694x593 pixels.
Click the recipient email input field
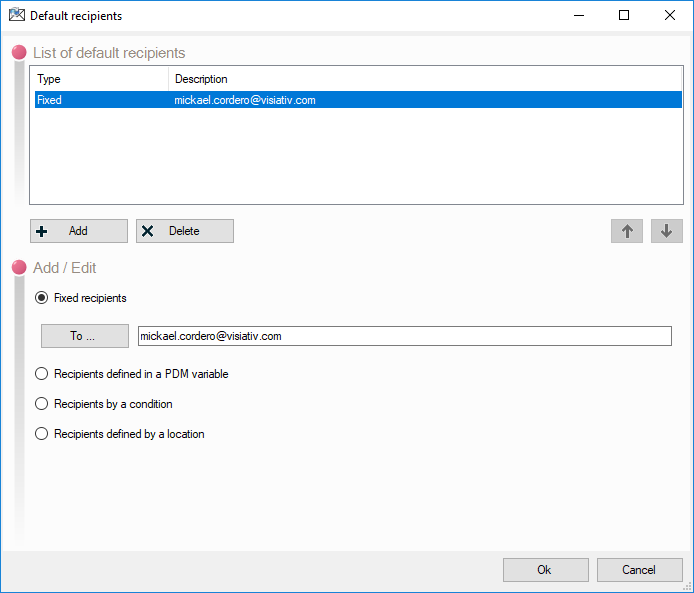pos(404,336)
